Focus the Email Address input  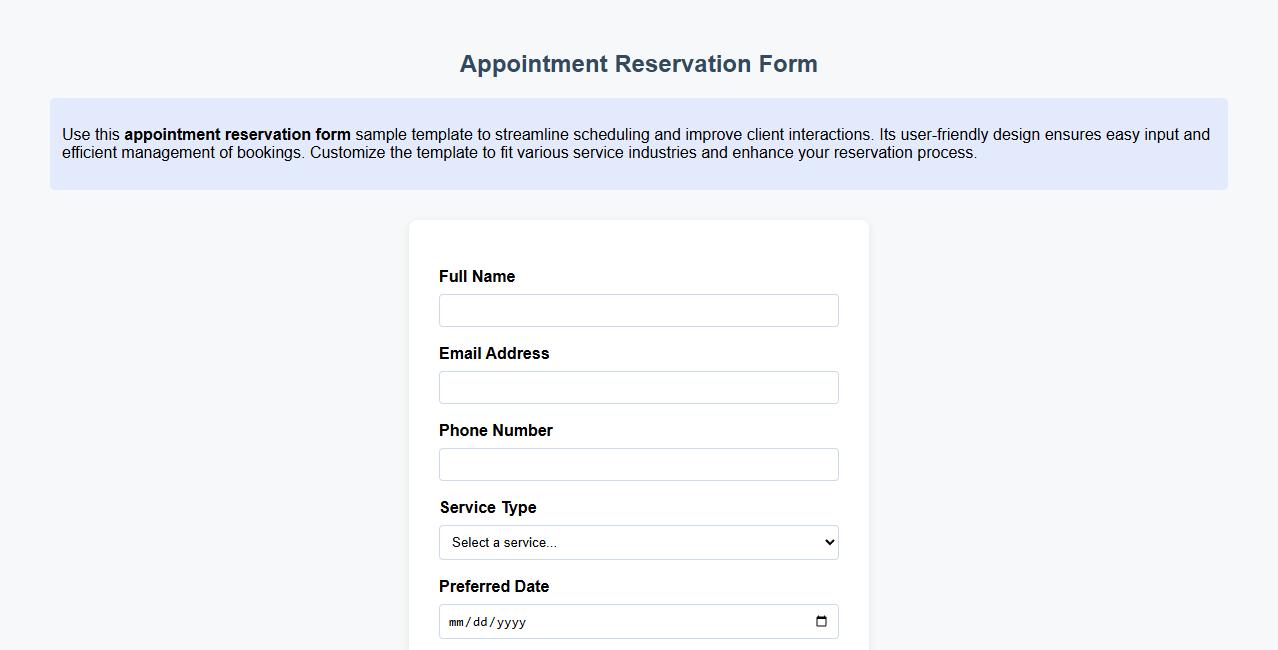[x=638, y=387]
